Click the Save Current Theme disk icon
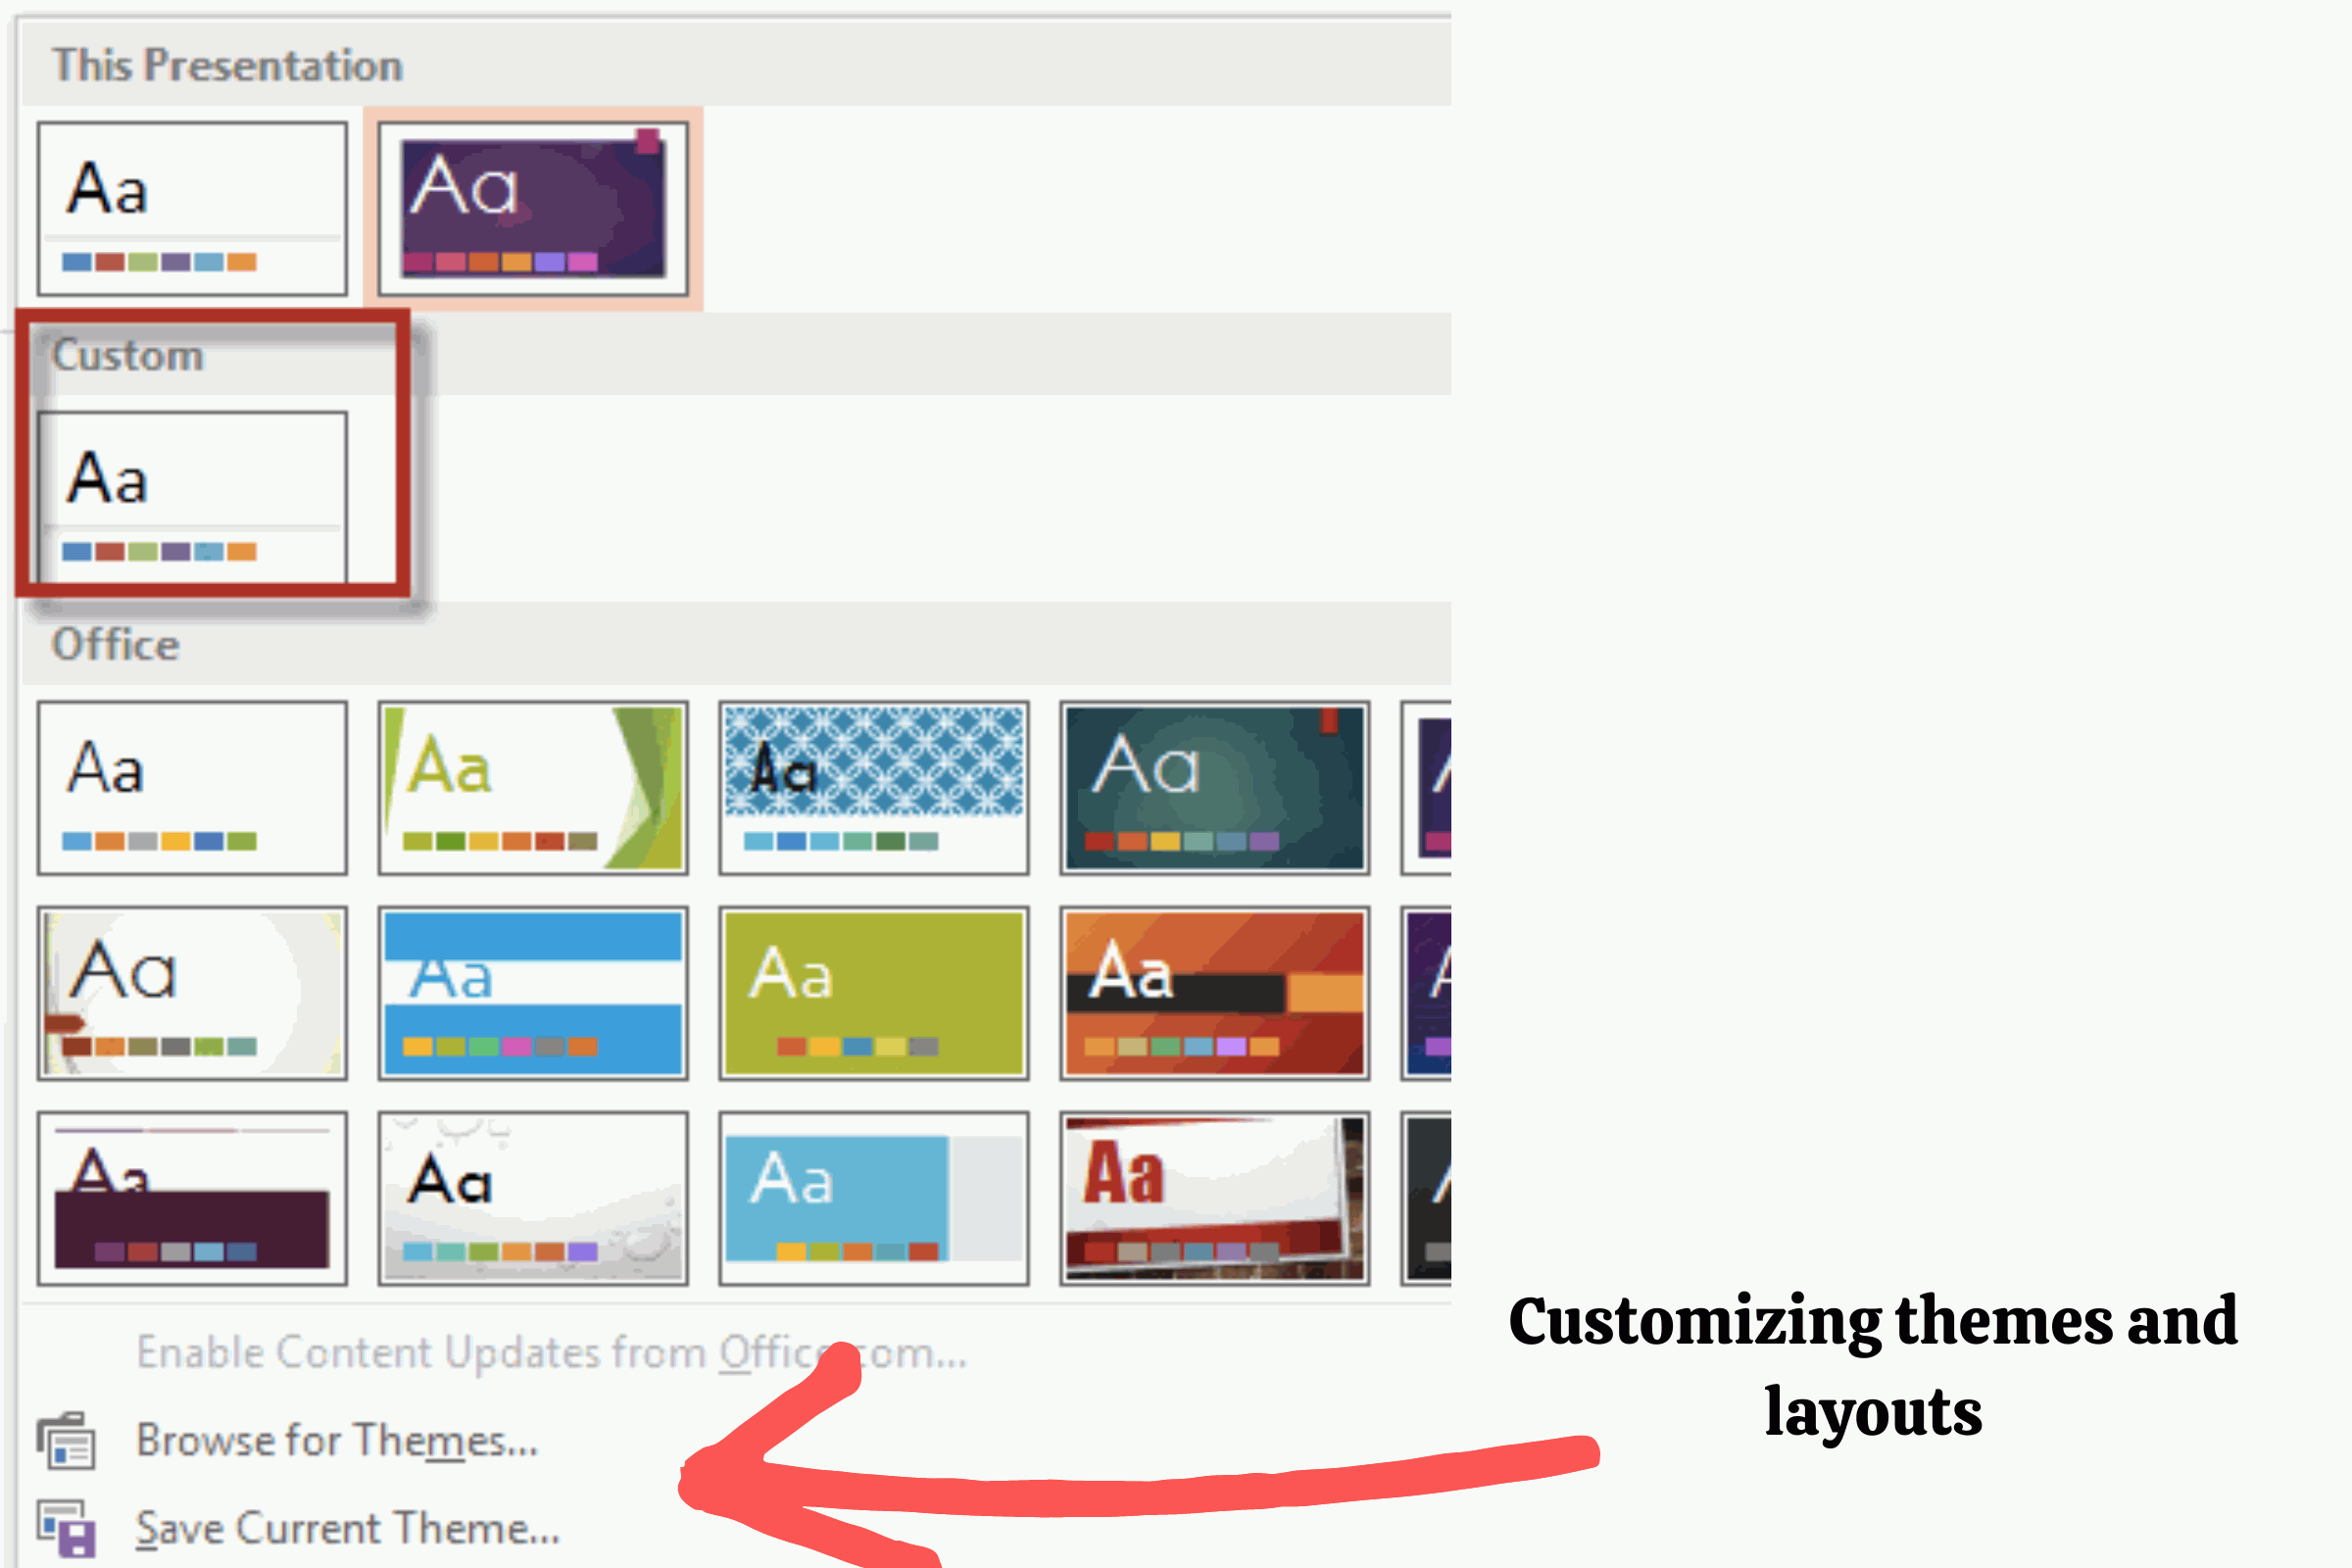This screenshot has width=2352, height=1568. 67,1529
